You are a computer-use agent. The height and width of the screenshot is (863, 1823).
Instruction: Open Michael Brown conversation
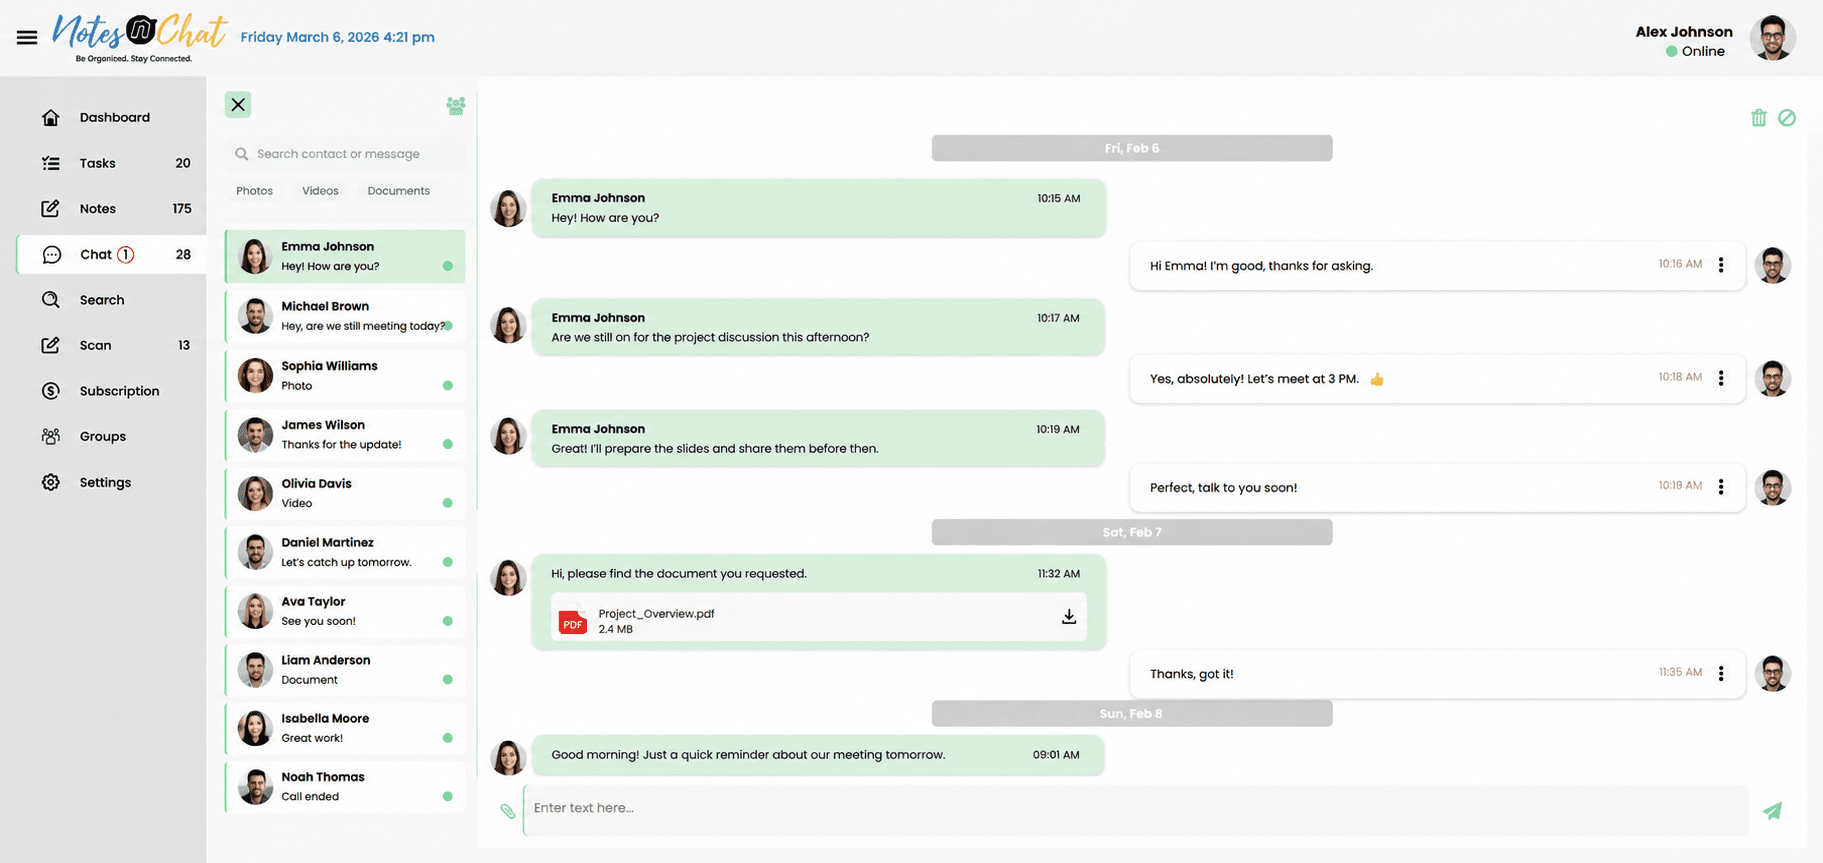point(345,316)
